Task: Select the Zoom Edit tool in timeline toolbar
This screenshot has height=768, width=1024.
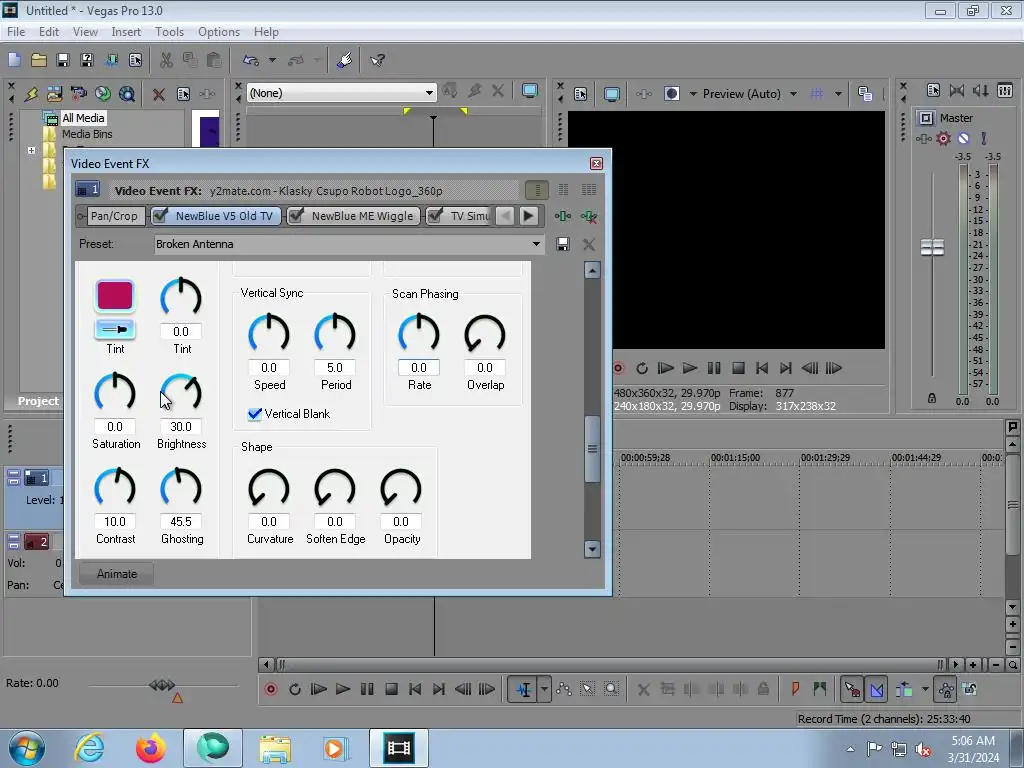Action: (x=611, y=689)
